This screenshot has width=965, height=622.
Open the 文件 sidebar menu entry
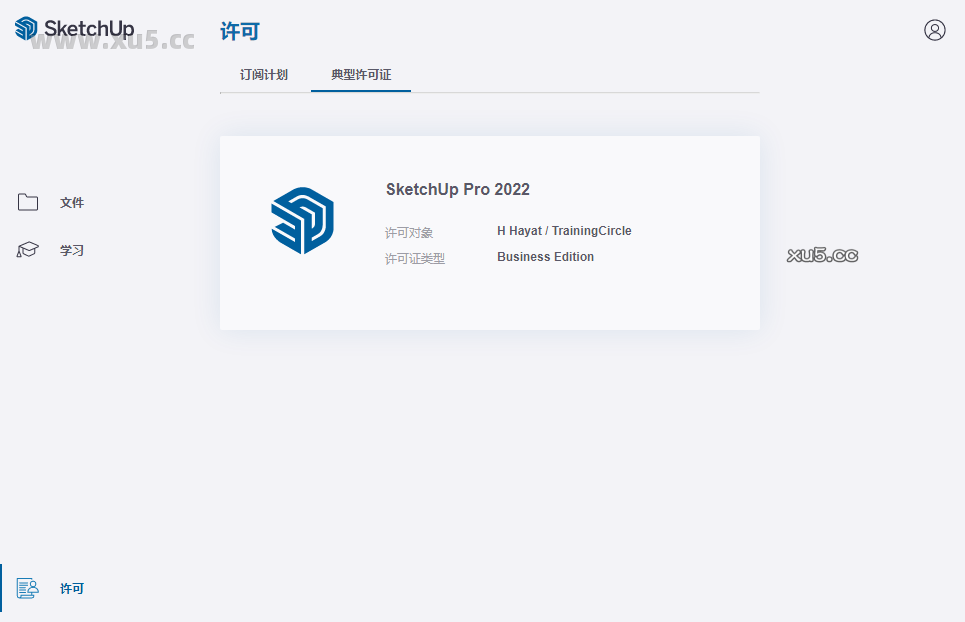coord(72,202)
